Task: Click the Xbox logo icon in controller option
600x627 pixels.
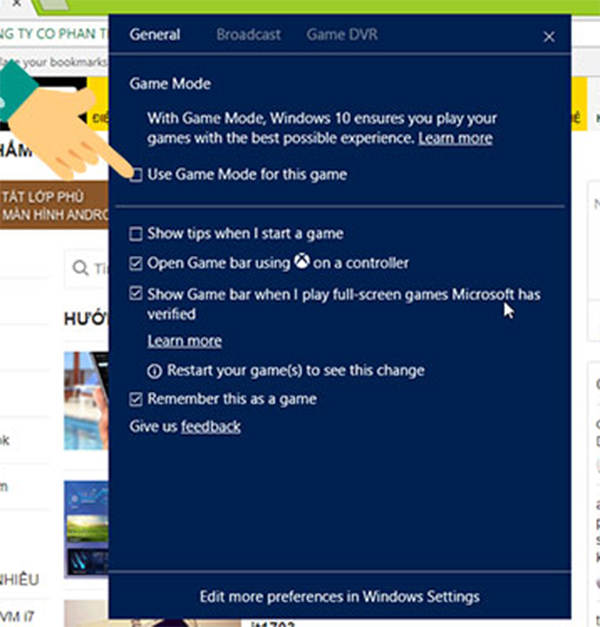Action: (x=302, y=262)
